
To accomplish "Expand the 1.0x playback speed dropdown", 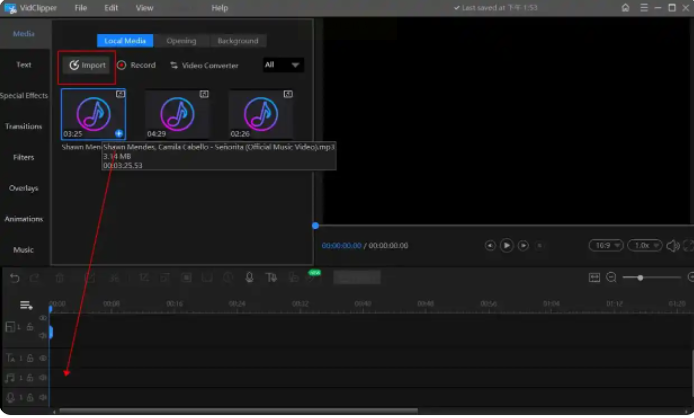I will (x=647, y=245).
